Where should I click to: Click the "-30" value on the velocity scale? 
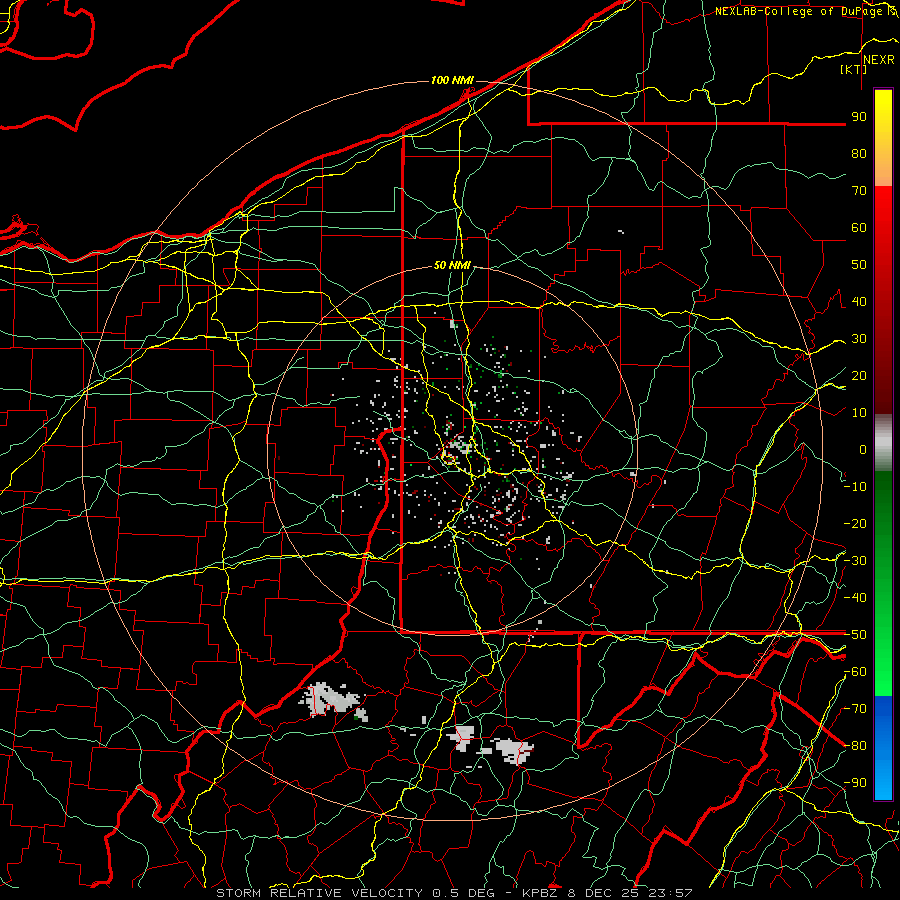(855, 561)
